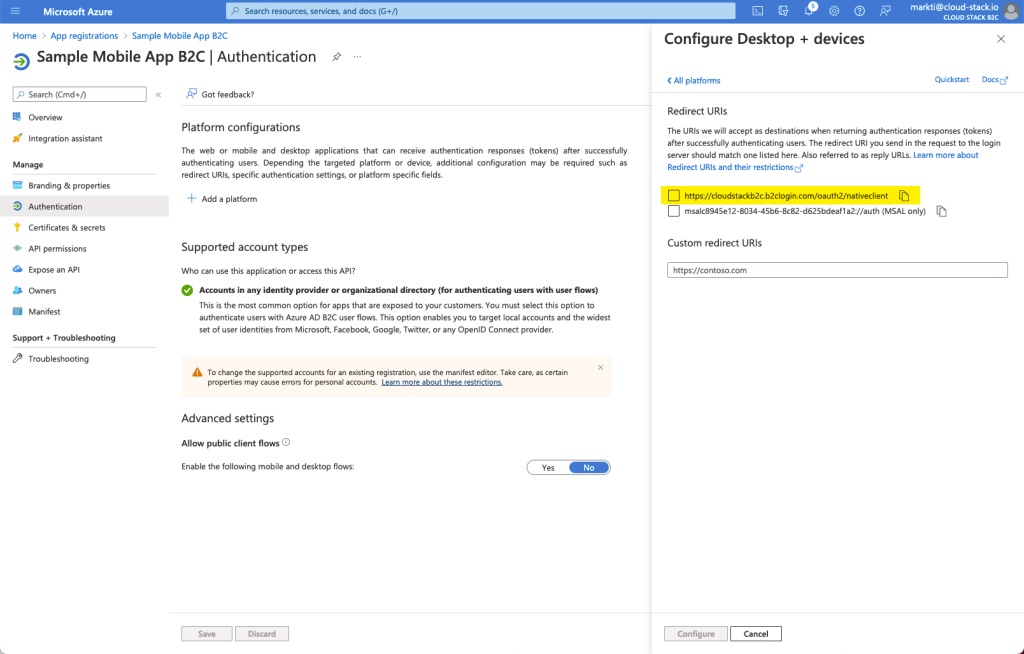
Task: Open Owners page
Action: pyautogui.click(x=42, y=291)
